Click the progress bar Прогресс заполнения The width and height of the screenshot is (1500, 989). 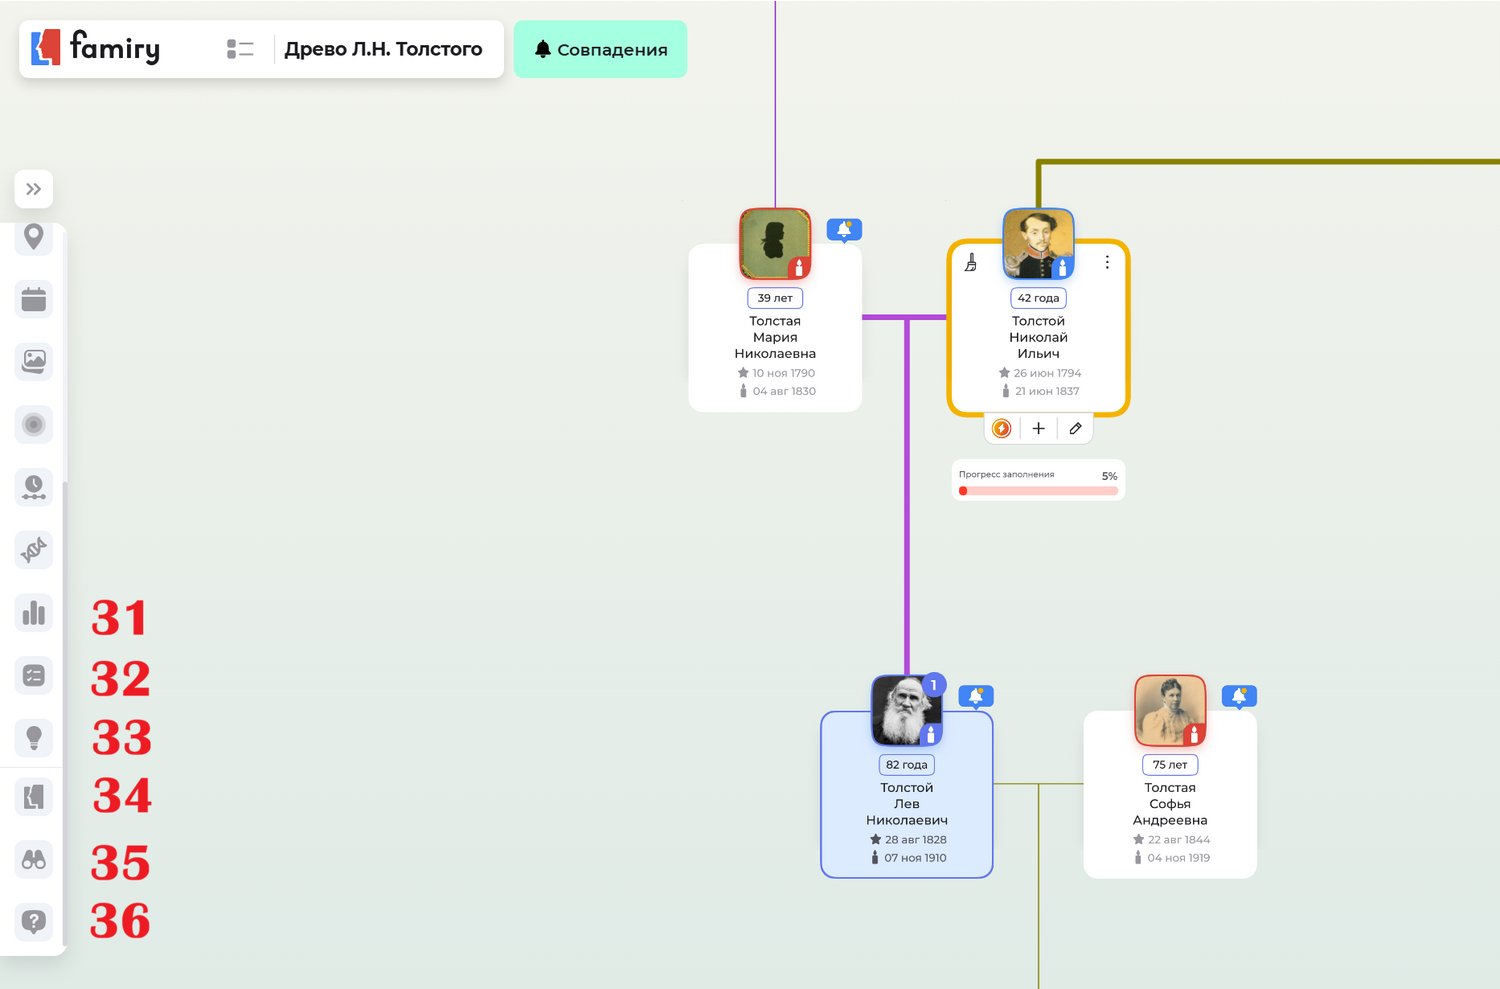pos(1038,490)
